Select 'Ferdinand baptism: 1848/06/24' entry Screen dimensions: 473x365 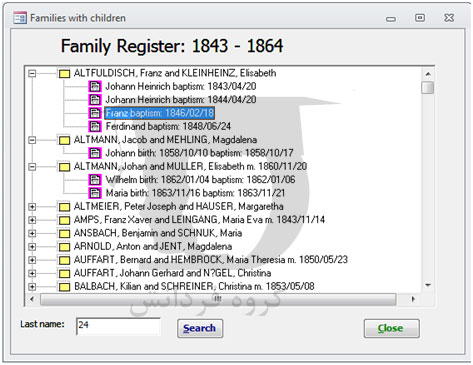click(168, 126)
